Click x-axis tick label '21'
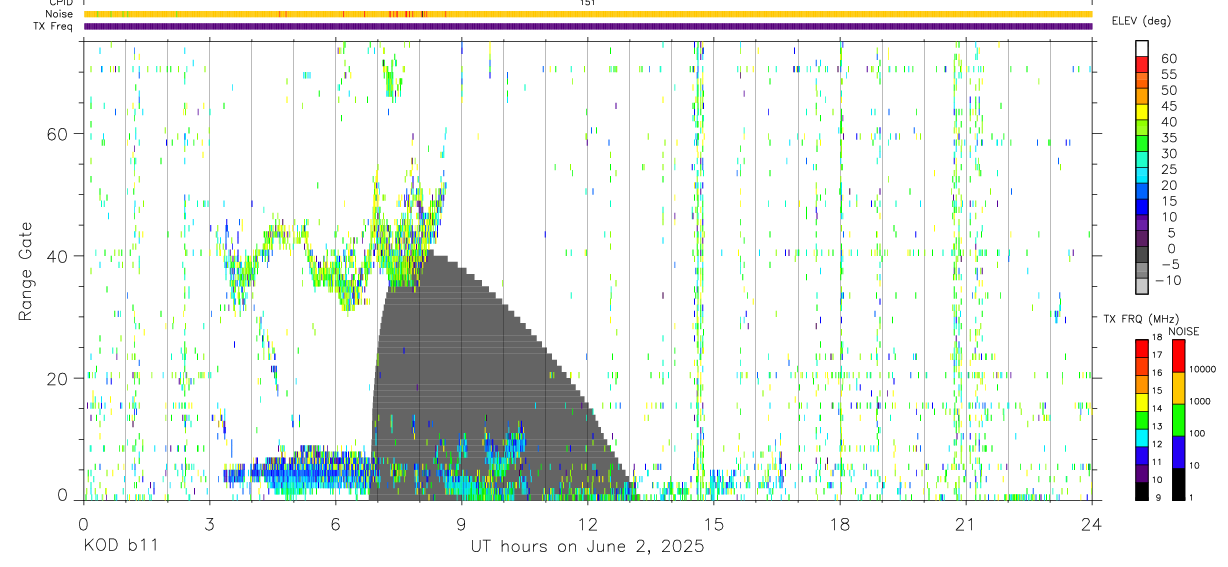Screen dimensions: 1228x567 [x=966, y=523]
